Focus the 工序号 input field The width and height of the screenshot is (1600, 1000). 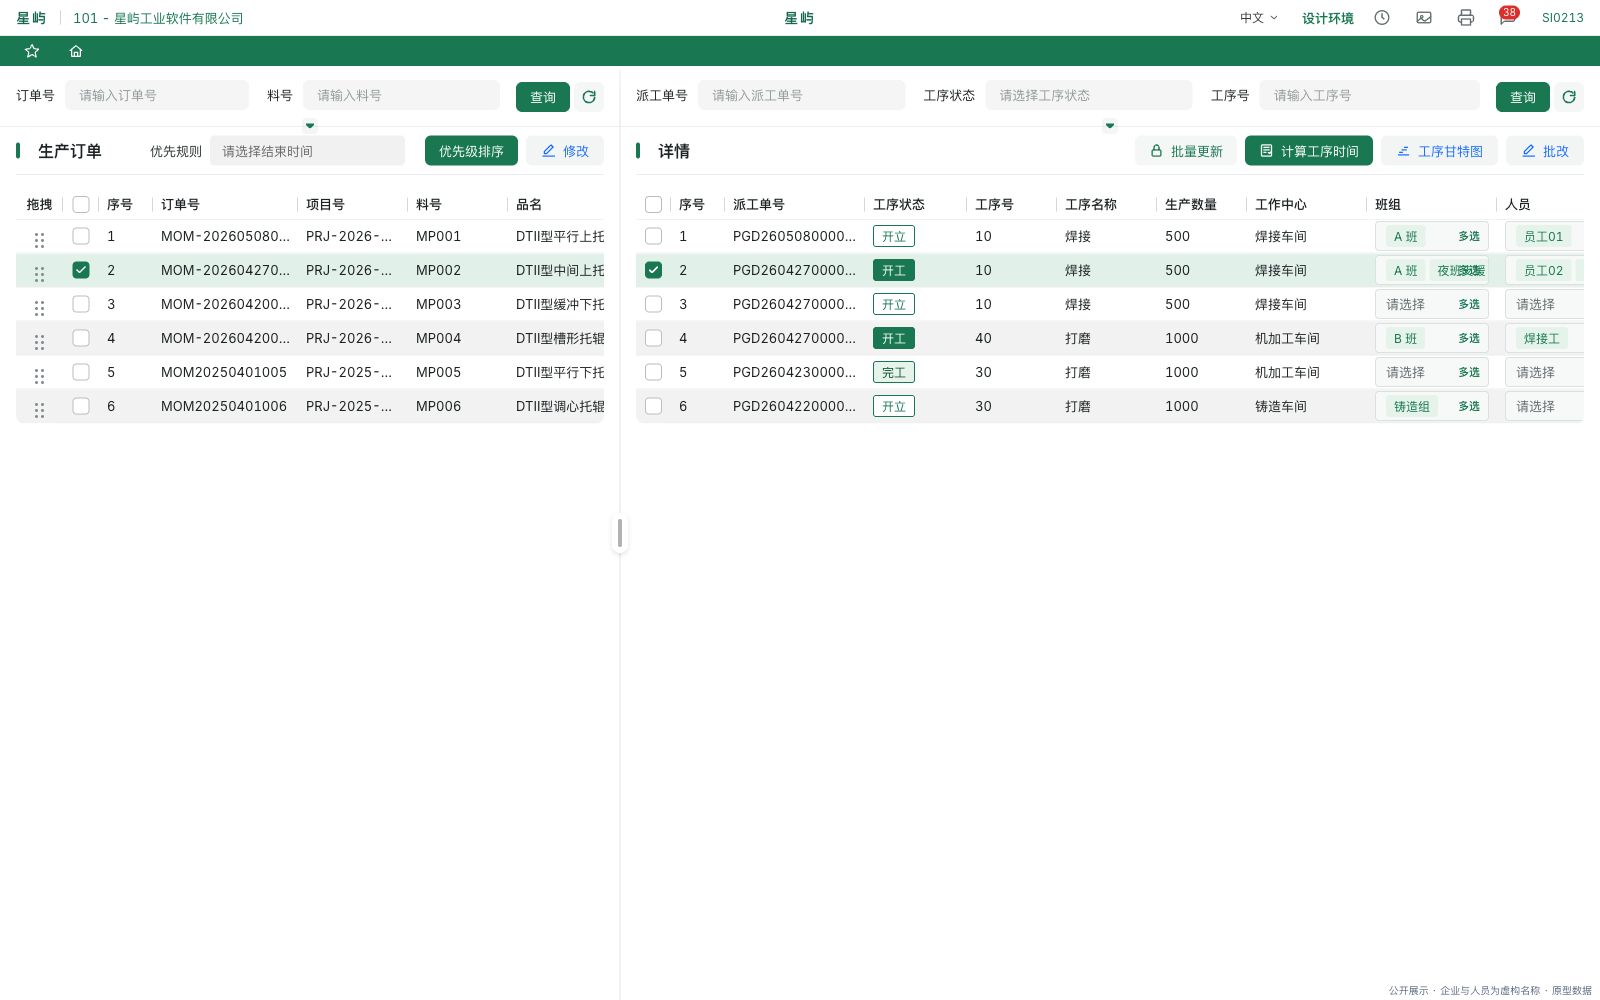click(x=1369, y=95)
